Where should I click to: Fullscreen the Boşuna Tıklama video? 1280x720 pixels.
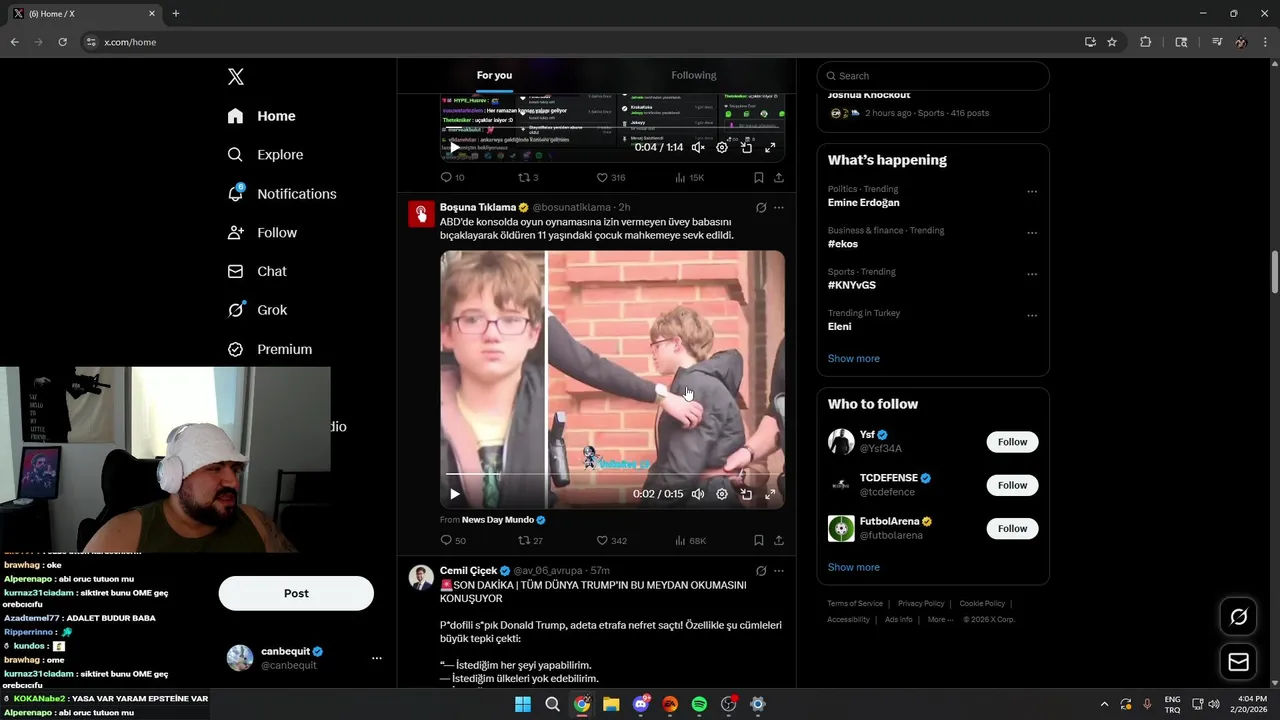(x=770, y=494)
